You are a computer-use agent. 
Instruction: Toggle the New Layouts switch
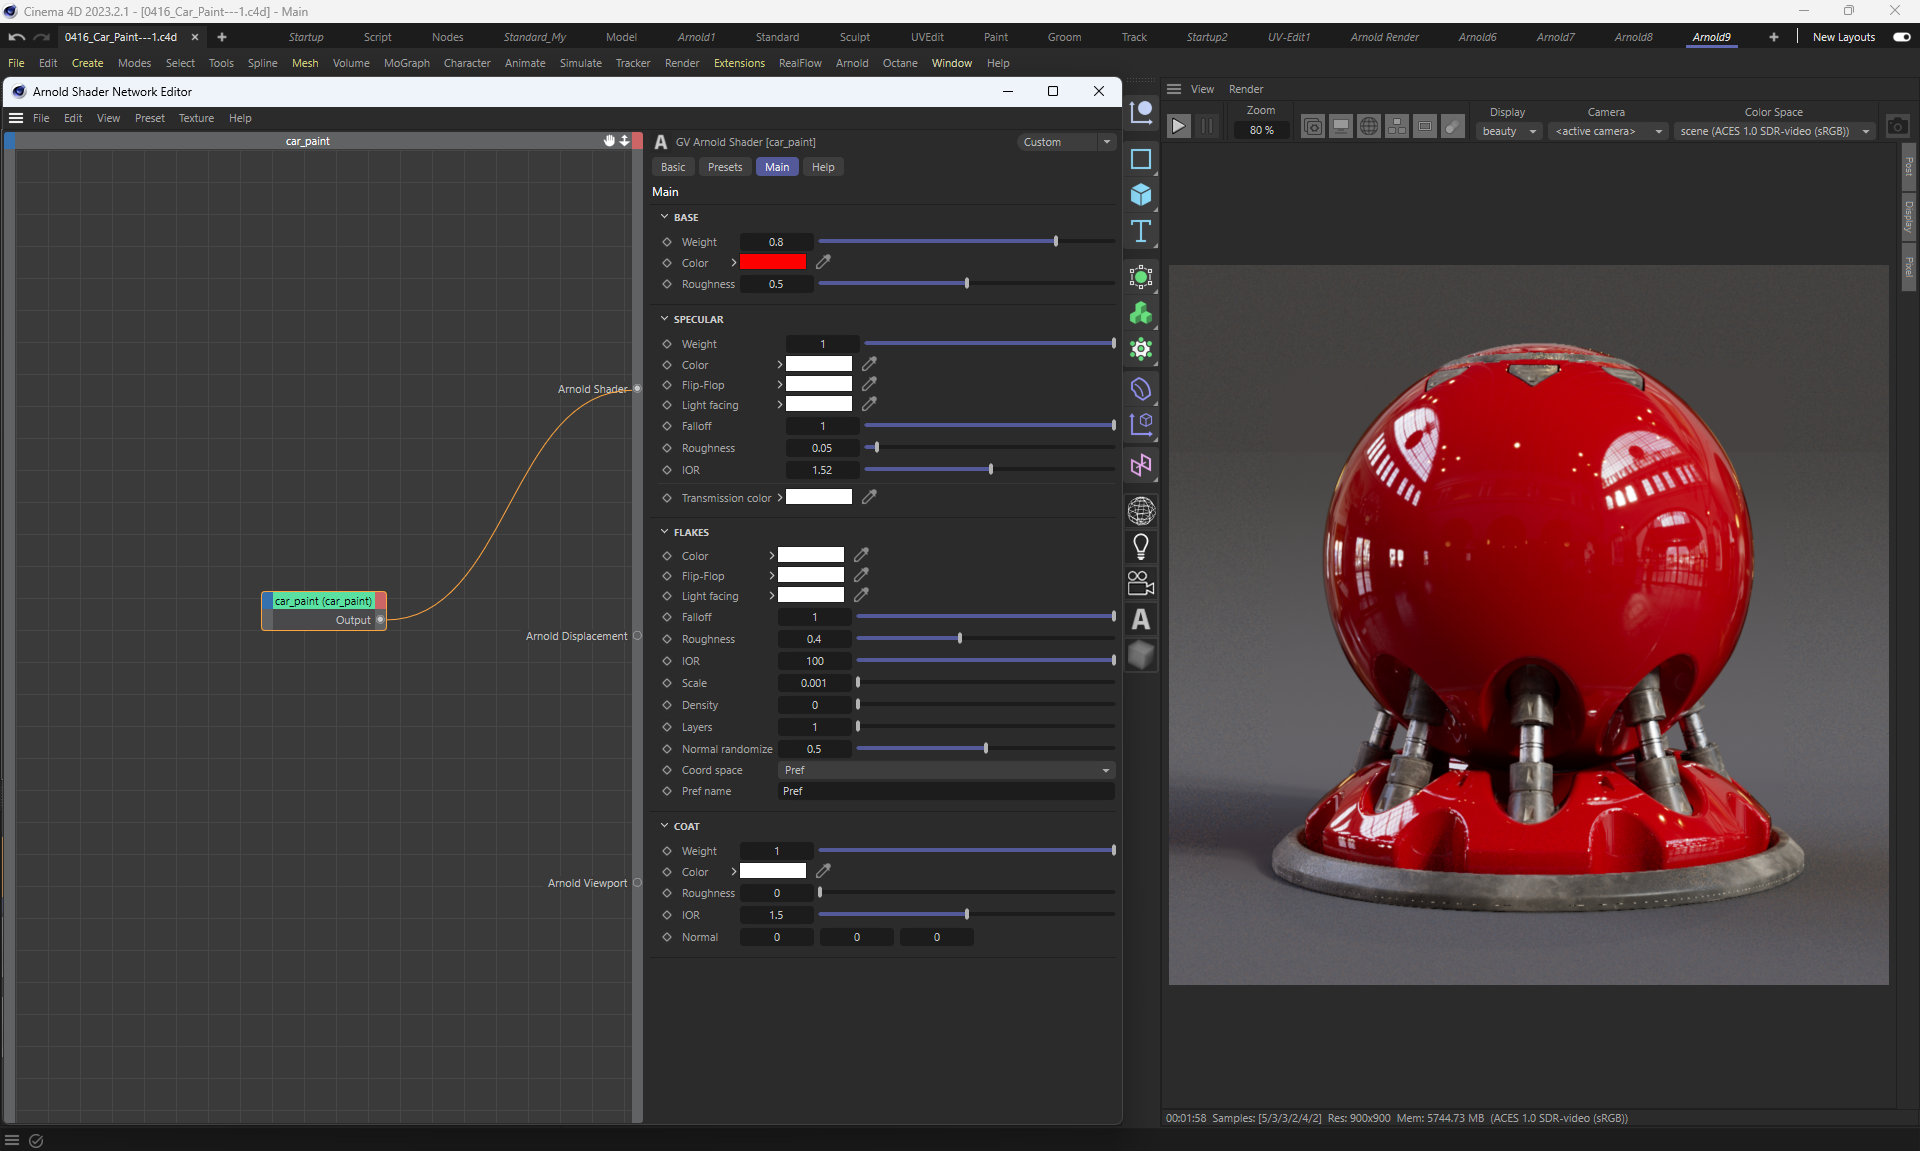(x=1901, y=37)
